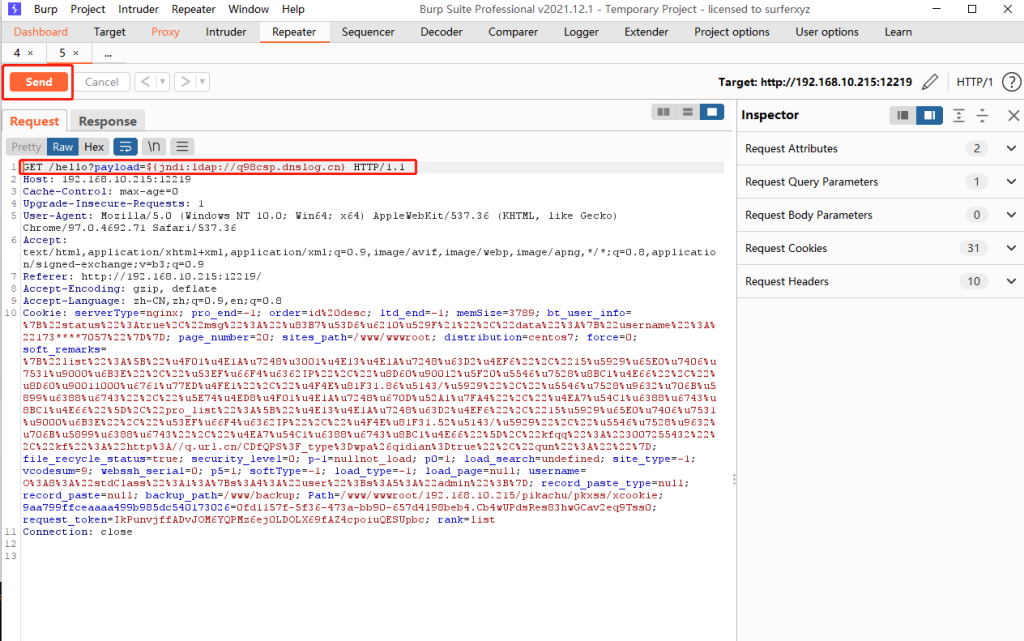Send the request
Screen dimensions: 1024x641
(x=39, y=82)
